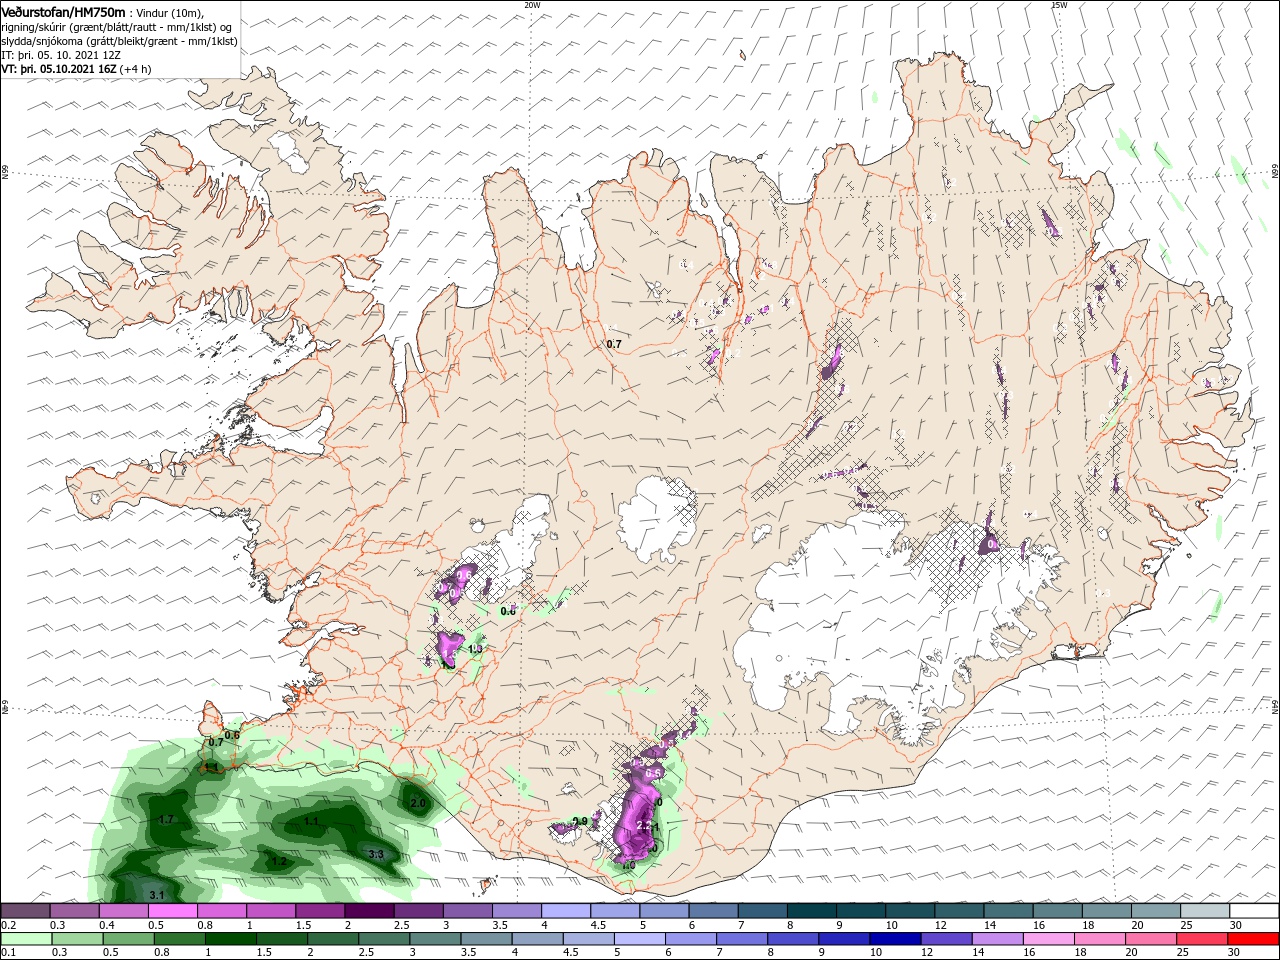The image size is (1280, 960).
Task: Click the large purple snowfall patch in South Iceland
Action: point(636,824)
